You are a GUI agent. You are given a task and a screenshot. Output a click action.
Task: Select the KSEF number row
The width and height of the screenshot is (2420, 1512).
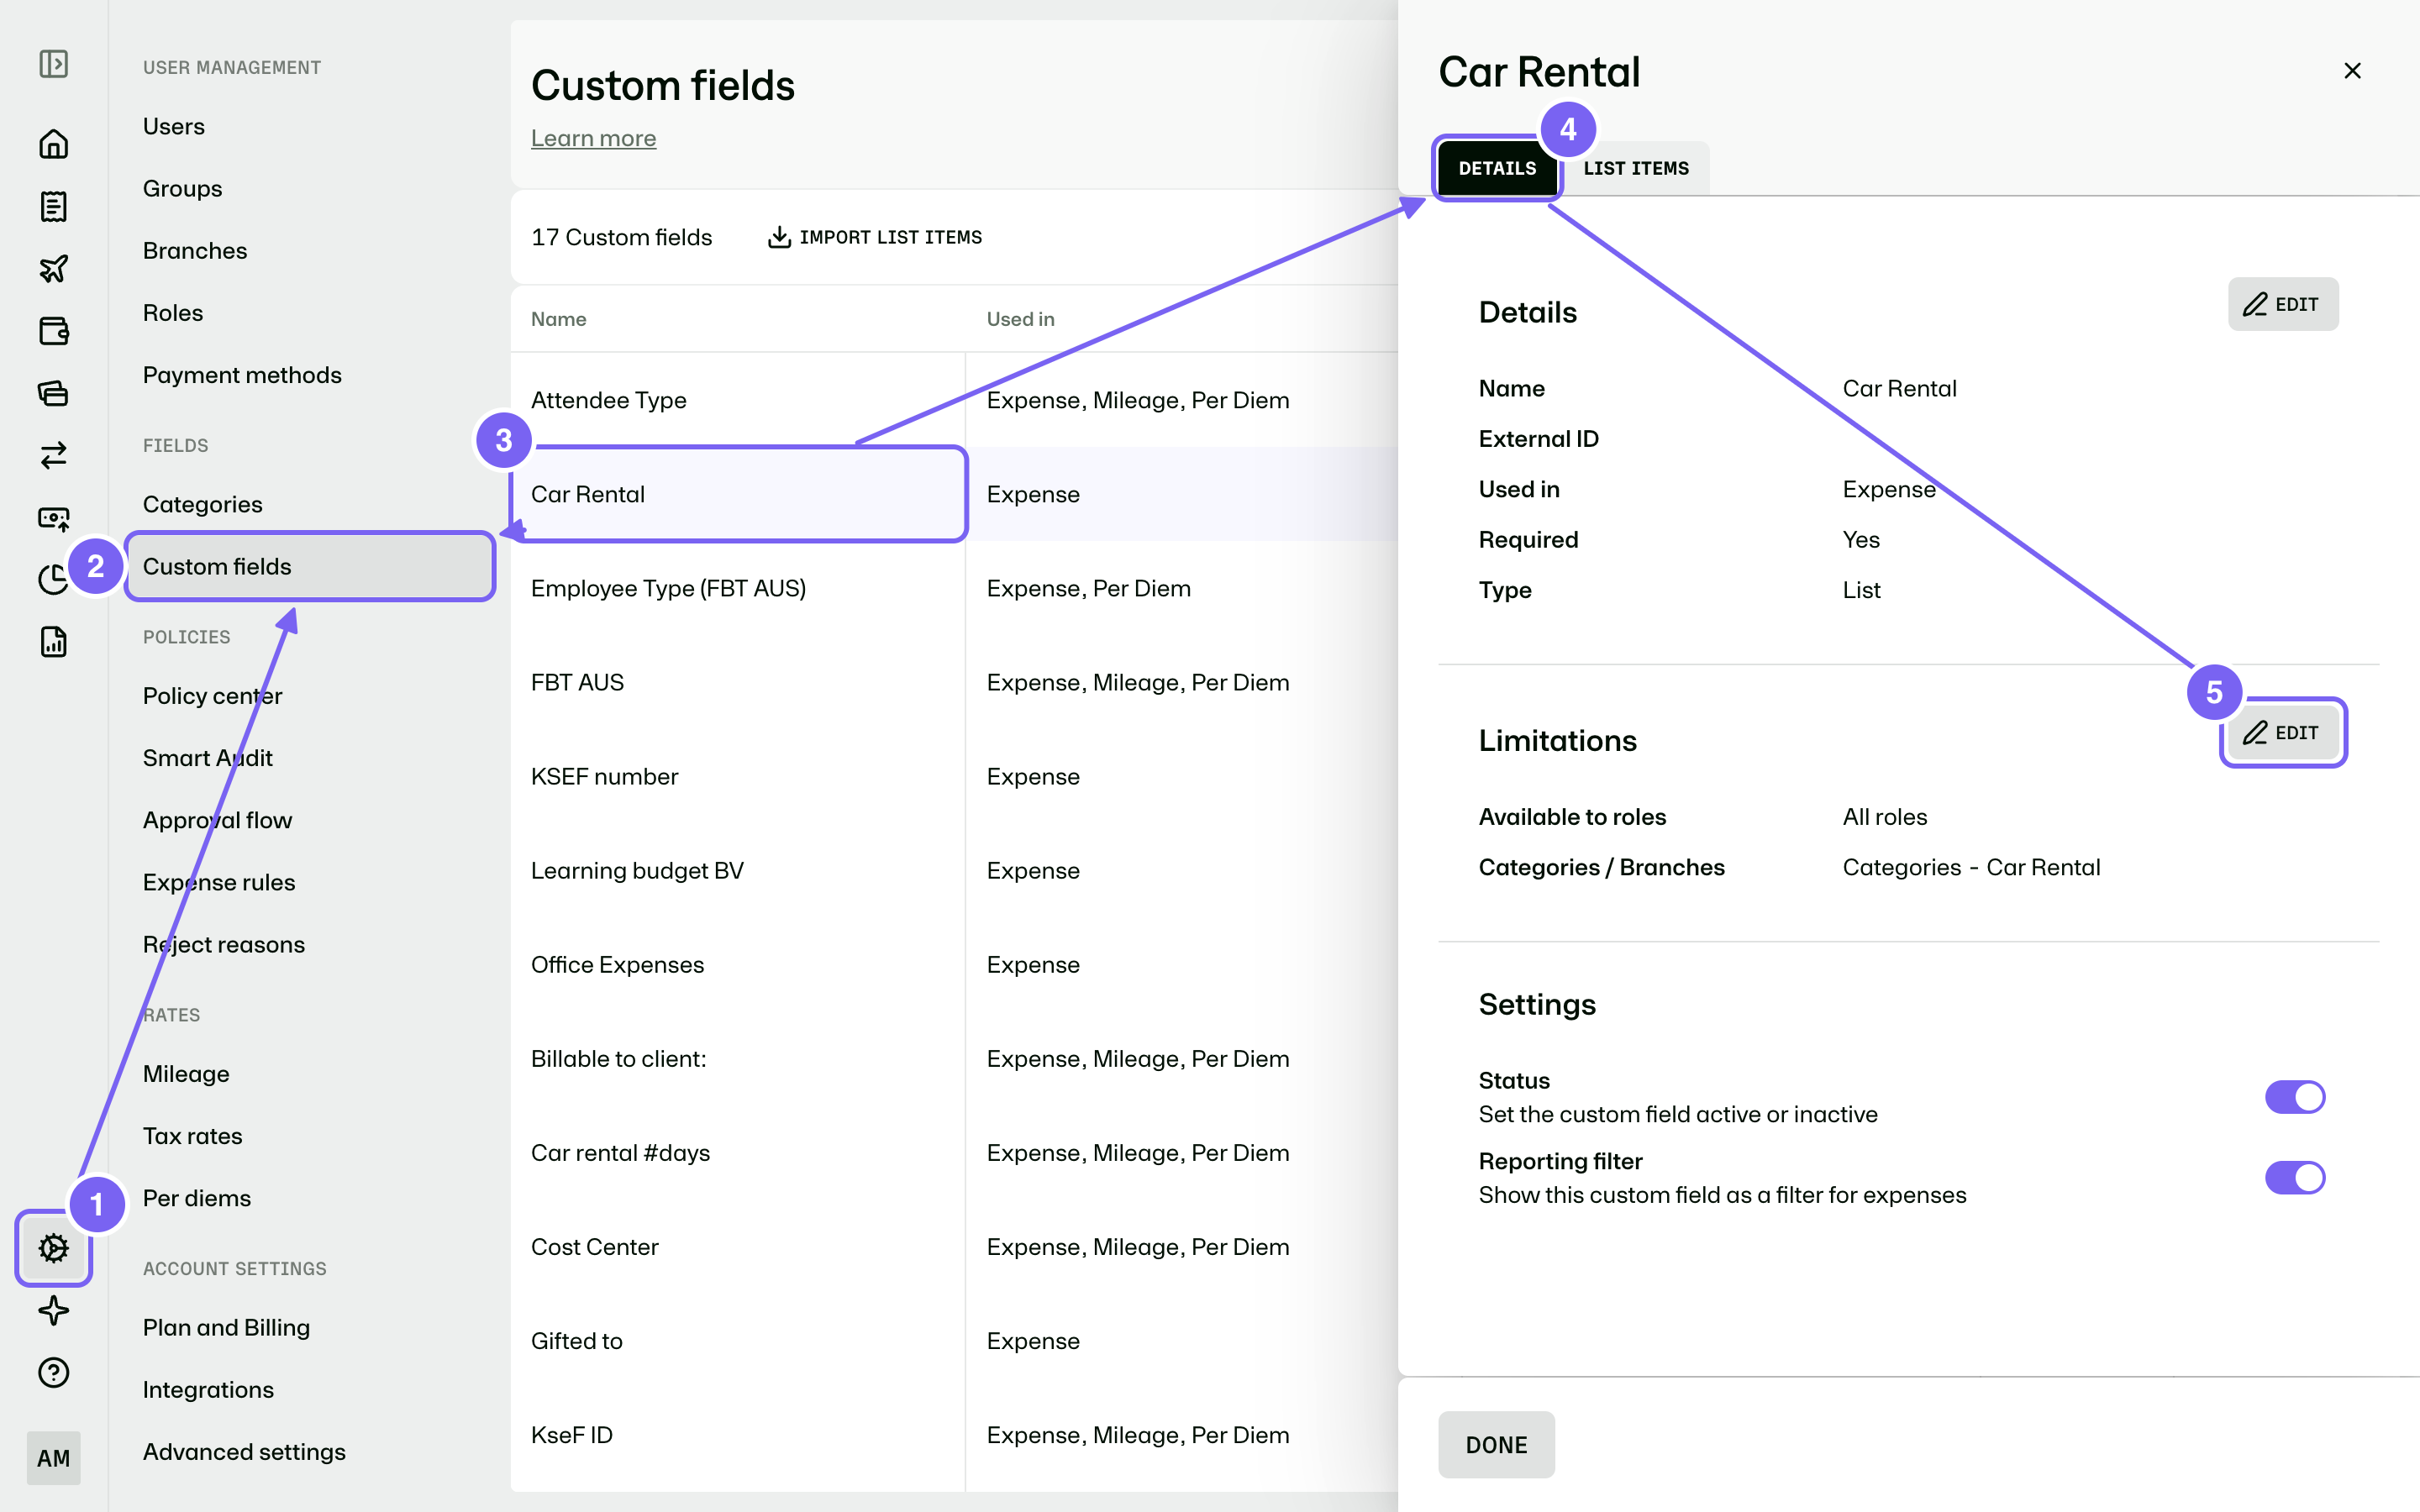point(954,776)
